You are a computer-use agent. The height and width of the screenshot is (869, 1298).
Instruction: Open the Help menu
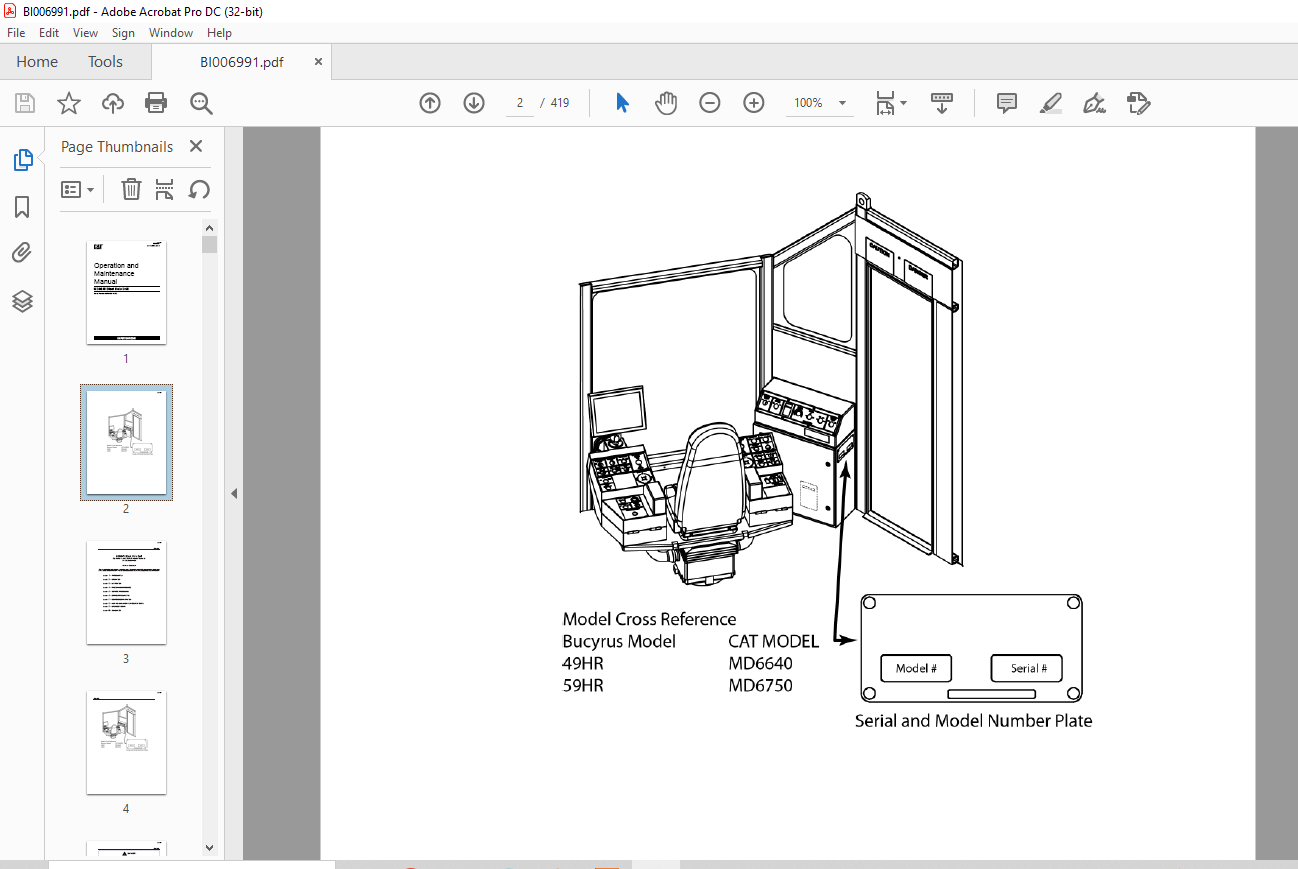pos(219,33)
